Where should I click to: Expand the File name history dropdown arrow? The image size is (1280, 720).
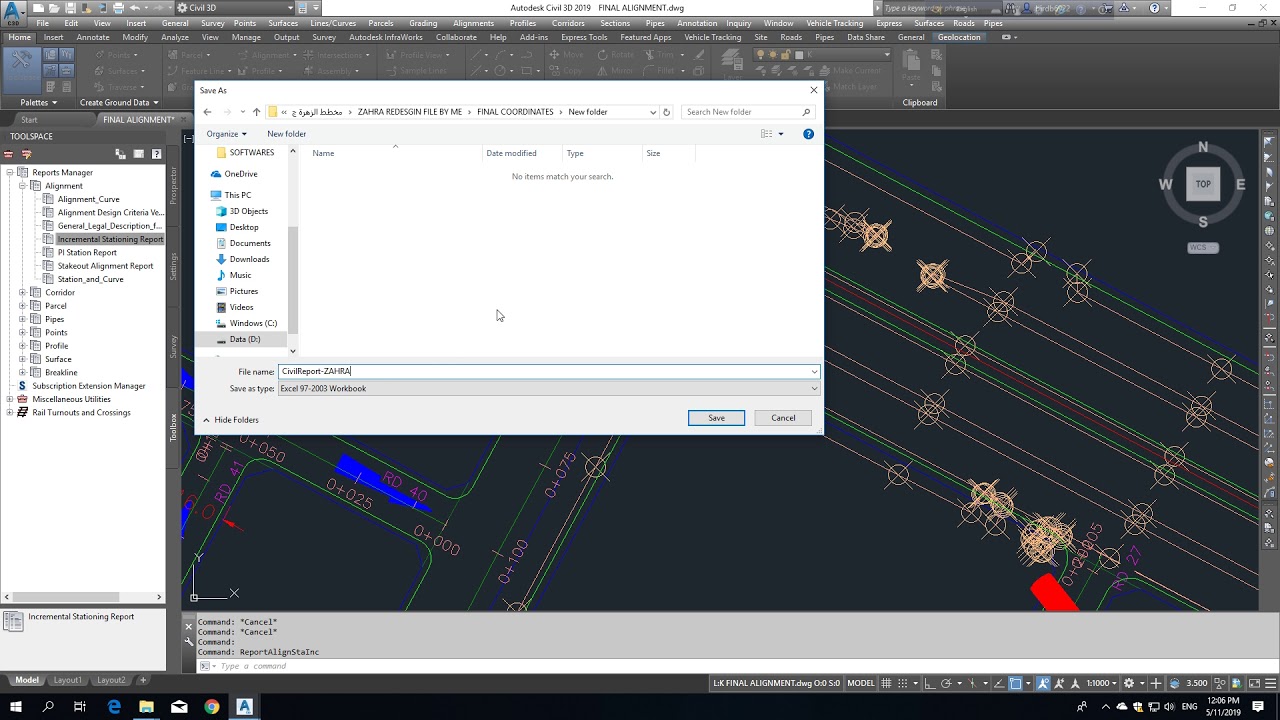point(814,371)
